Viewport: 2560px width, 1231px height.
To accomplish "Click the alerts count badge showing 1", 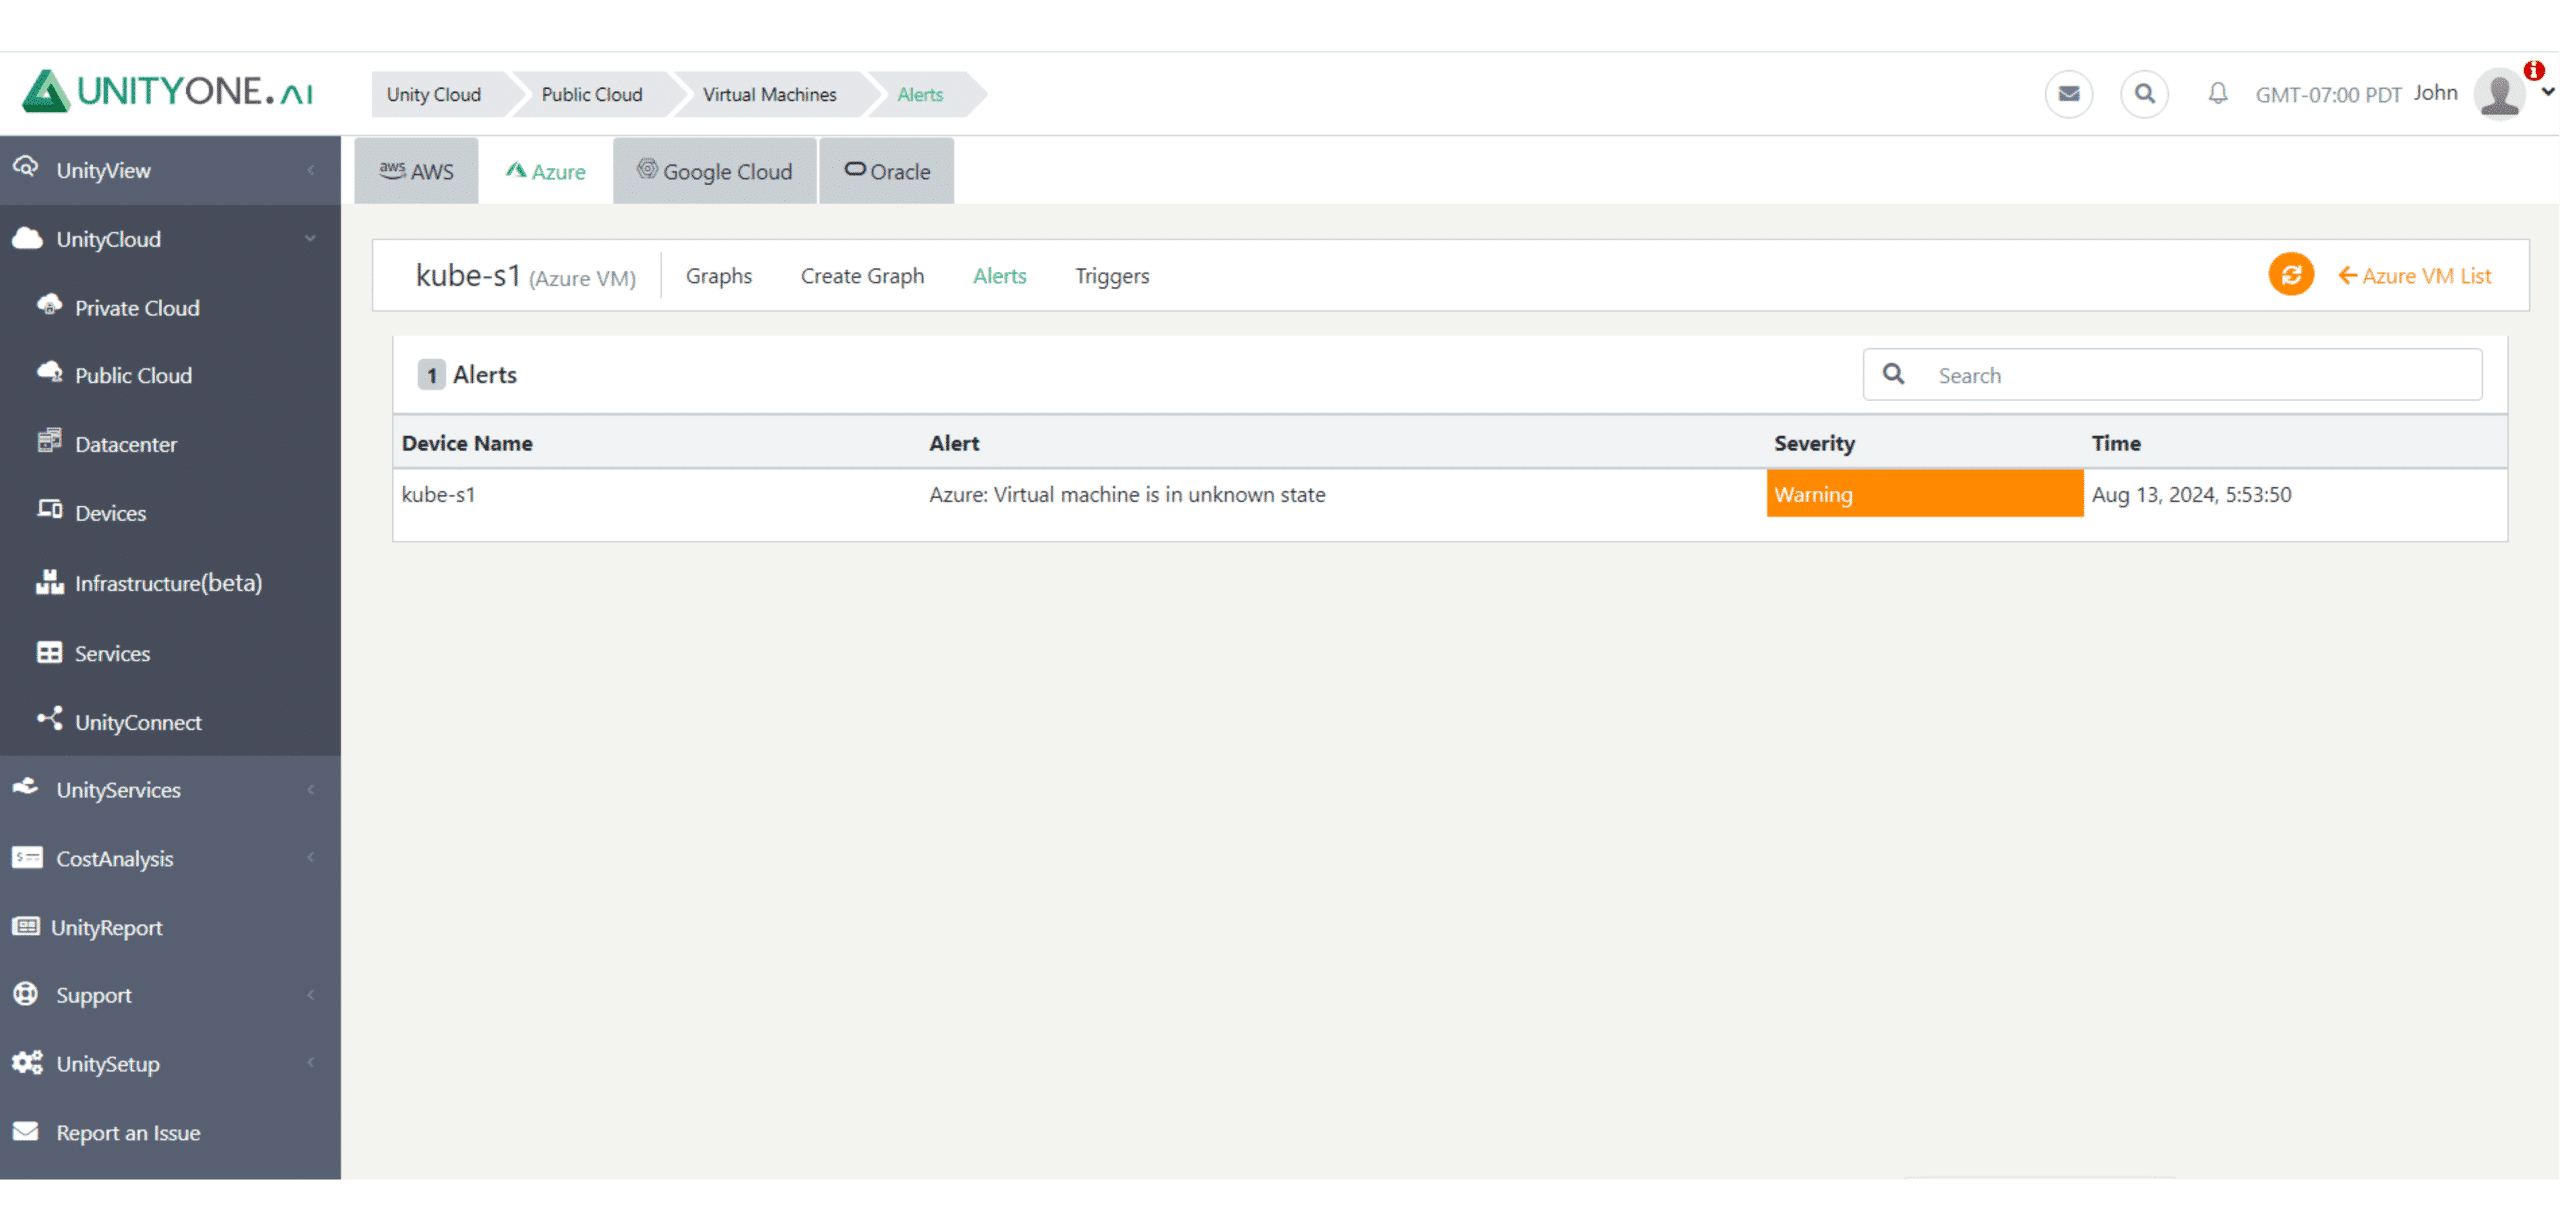I will click(431, 375).
